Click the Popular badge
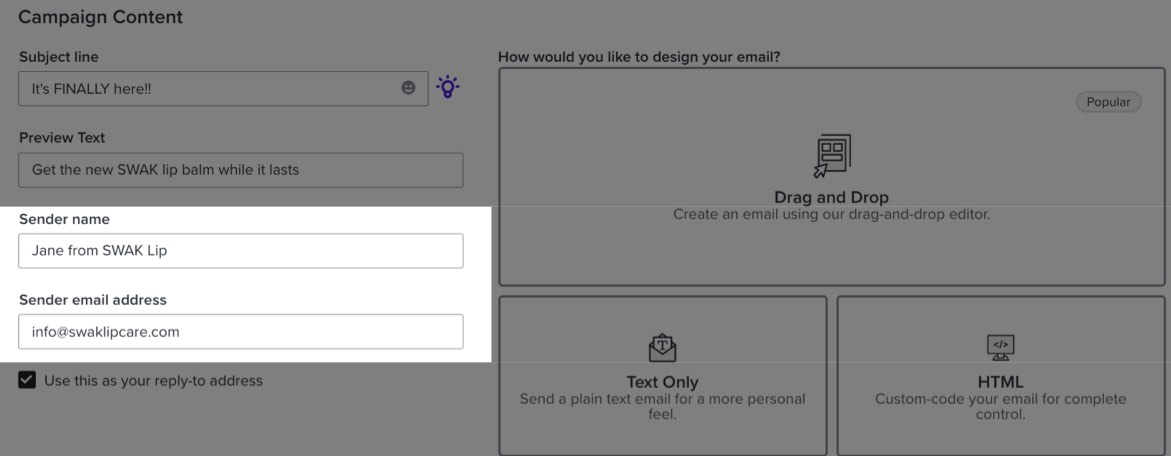 coord(1108,102)
